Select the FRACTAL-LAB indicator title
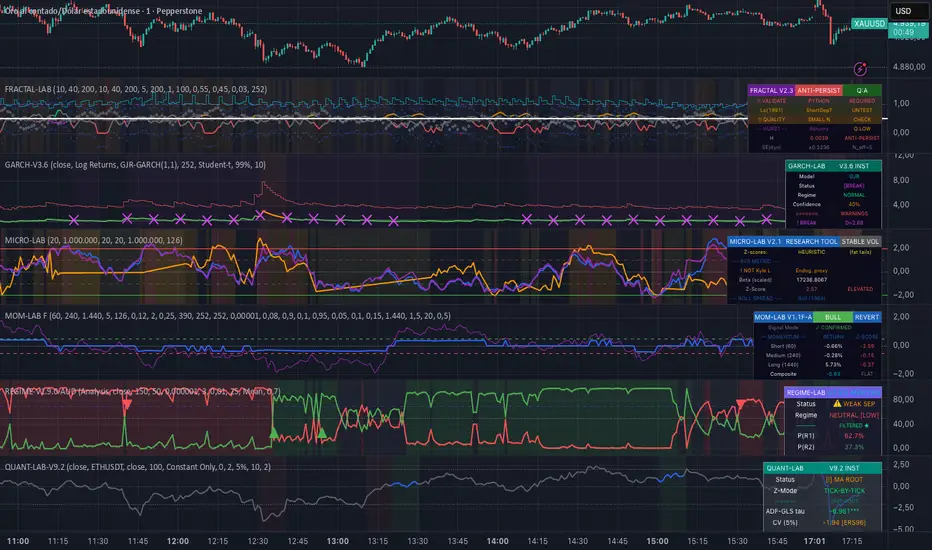 [136, 89]
